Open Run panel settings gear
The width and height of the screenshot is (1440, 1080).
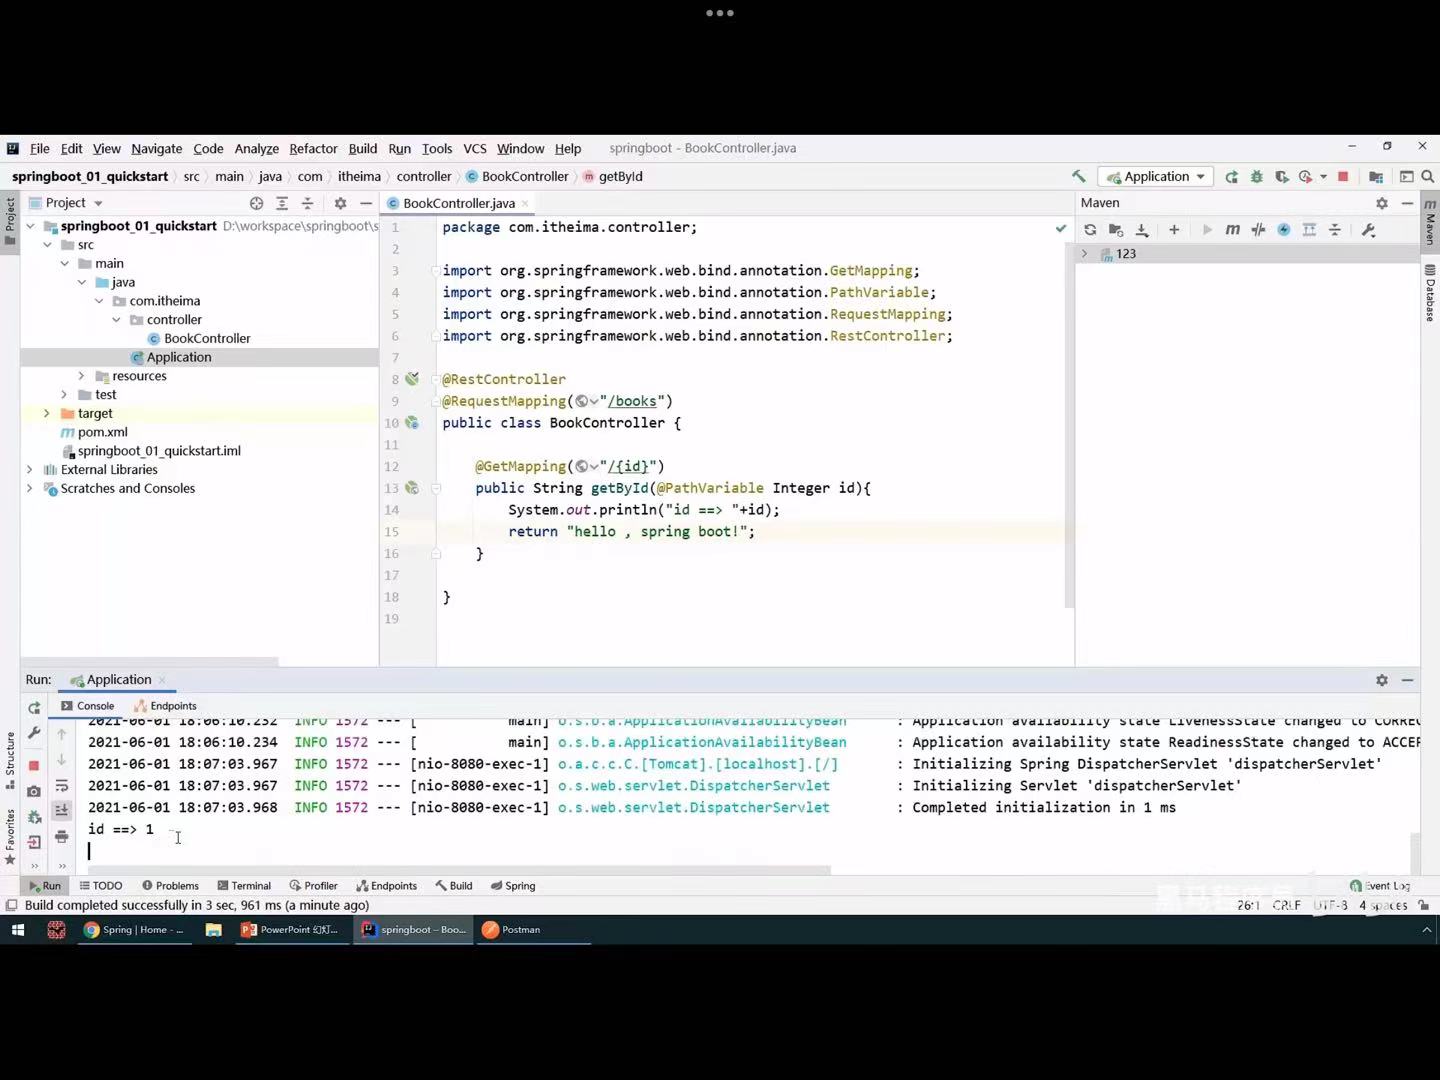point(1381,680)
